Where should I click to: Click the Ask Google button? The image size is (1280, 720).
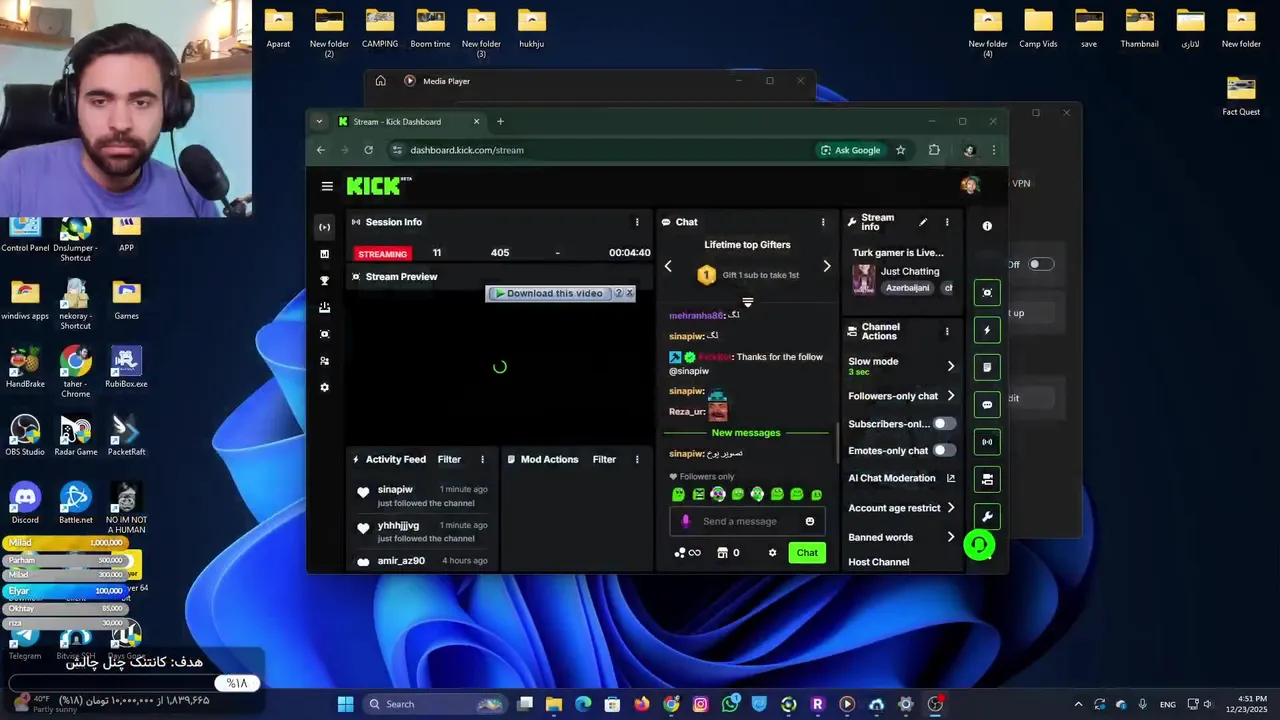(x=851, y=150)
